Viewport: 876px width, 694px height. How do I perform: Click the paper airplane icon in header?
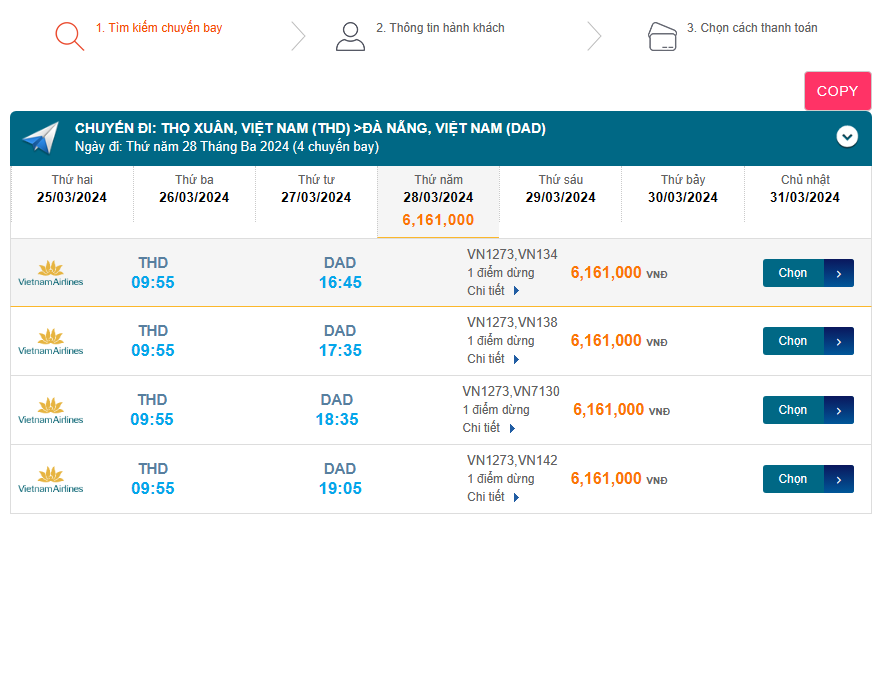coord(41,137)
